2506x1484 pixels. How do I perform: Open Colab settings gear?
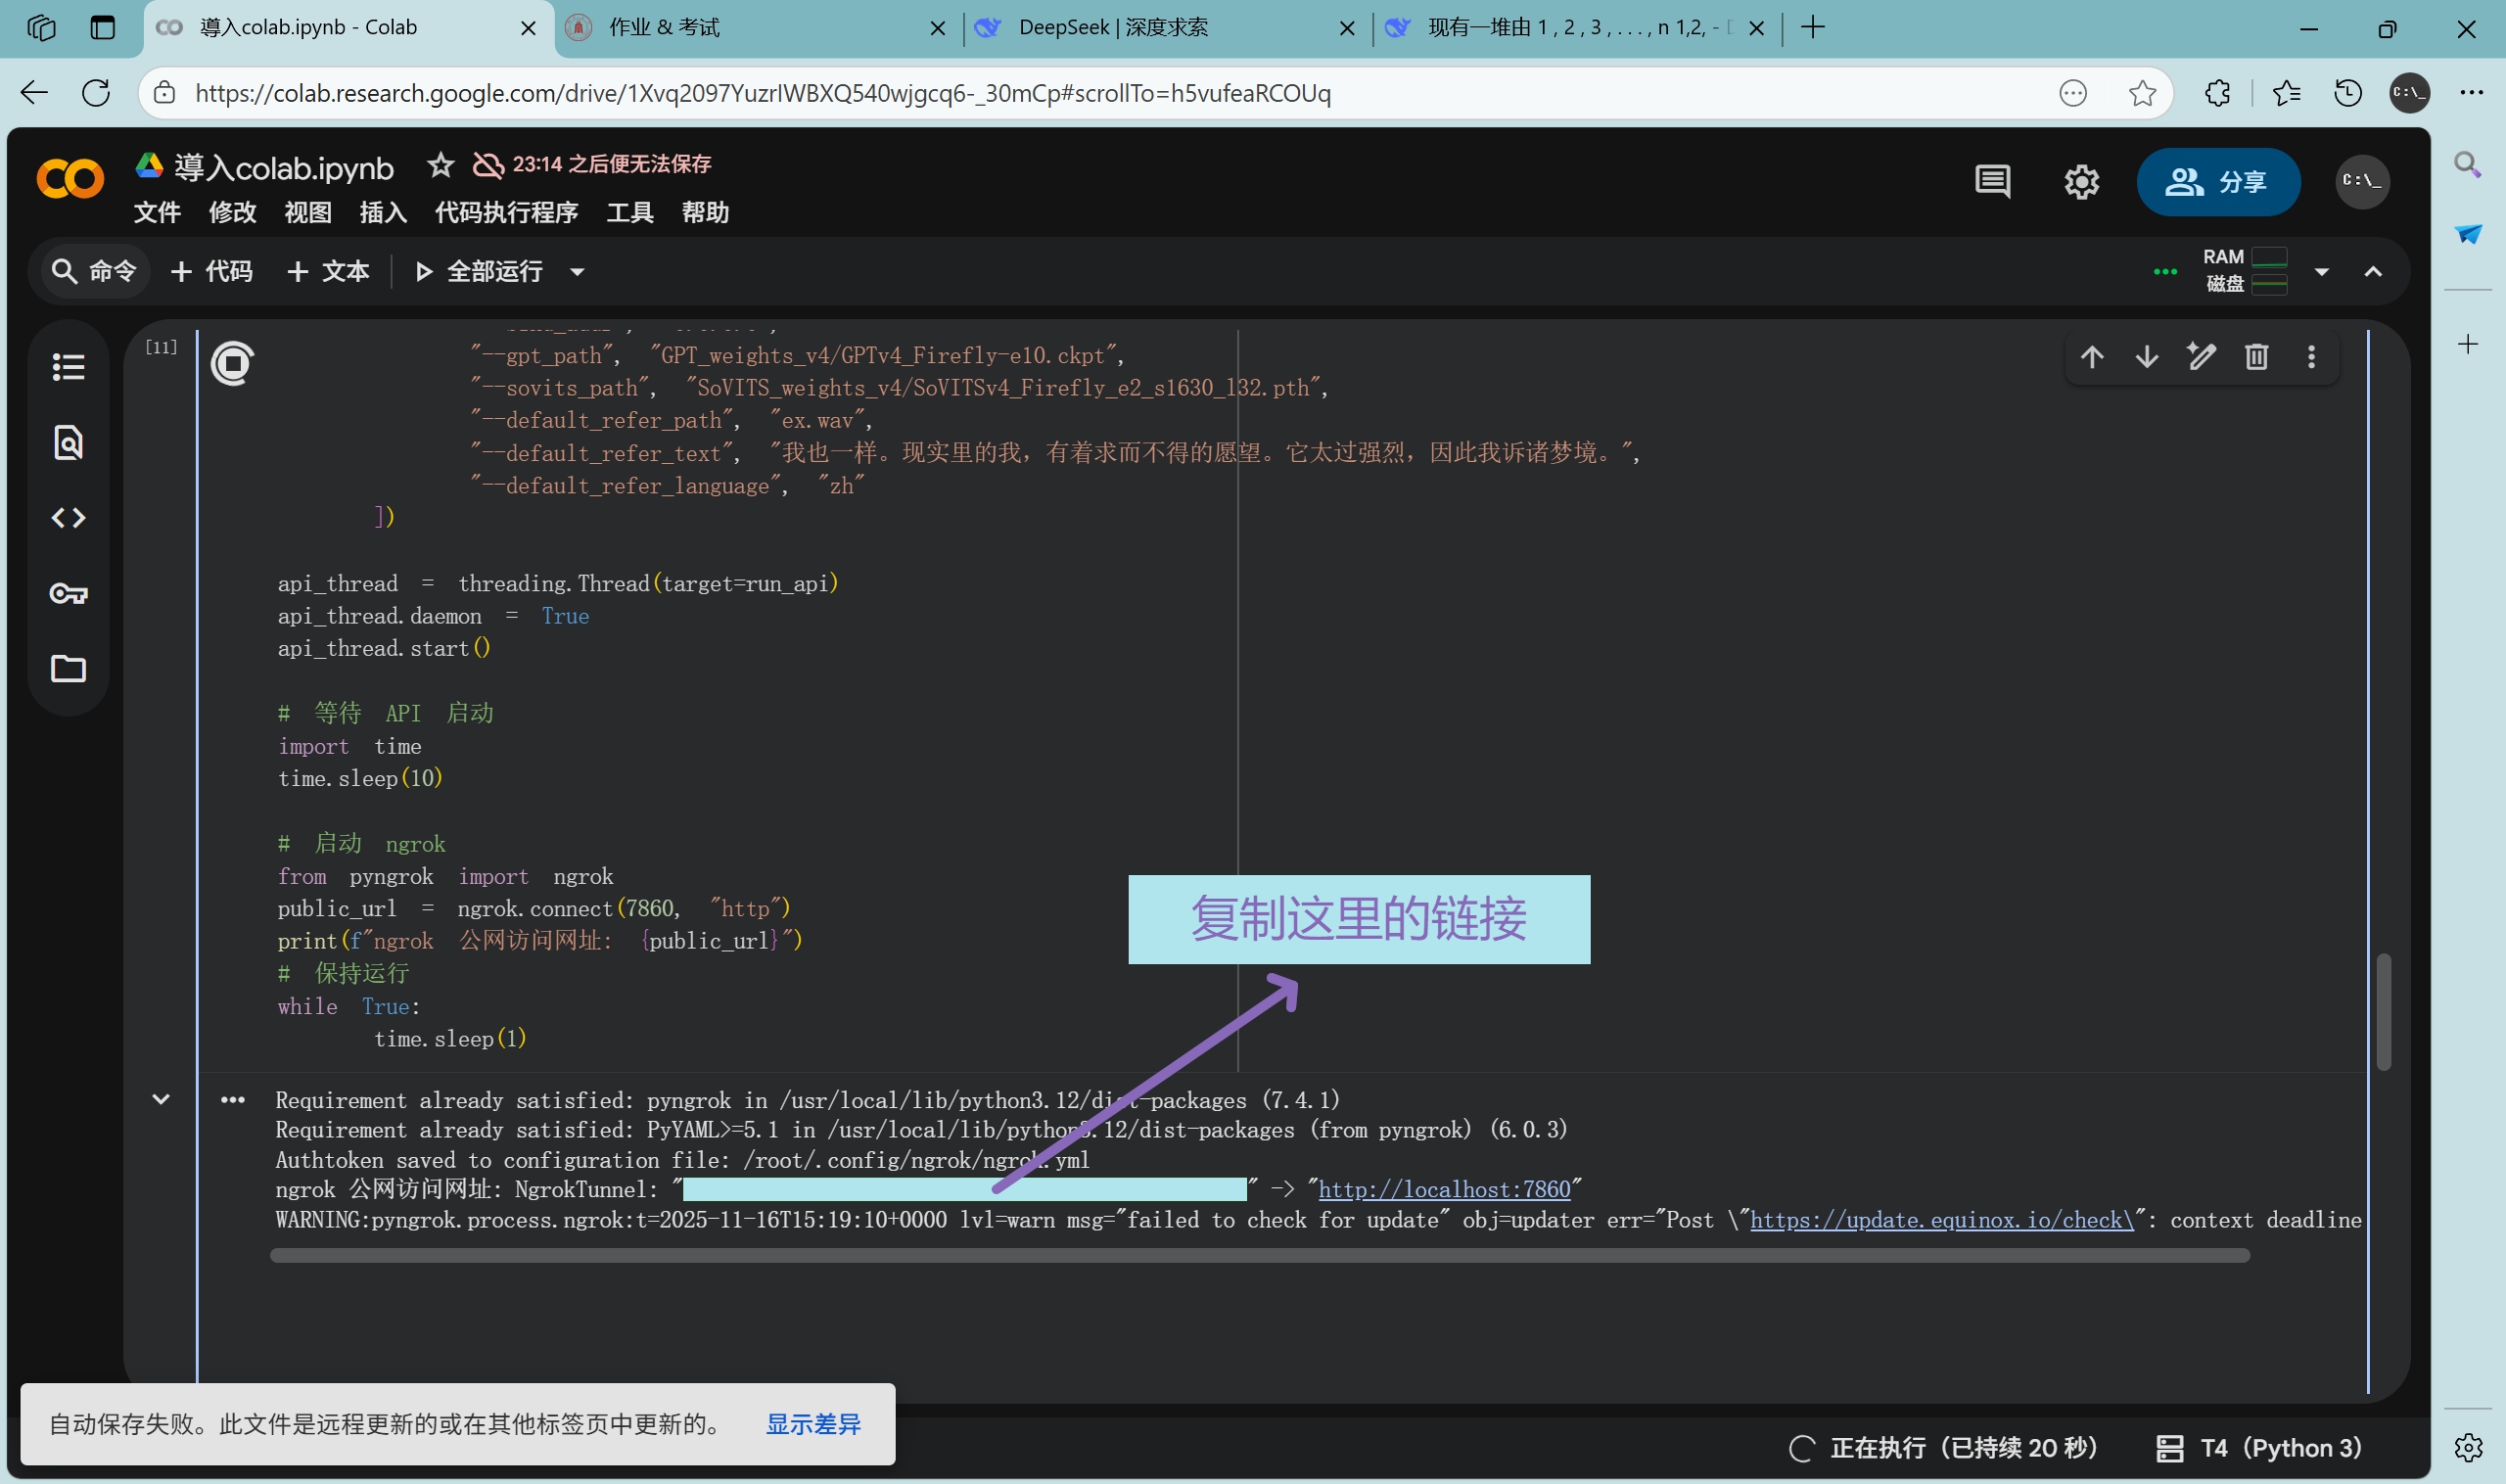[2081, 182]
